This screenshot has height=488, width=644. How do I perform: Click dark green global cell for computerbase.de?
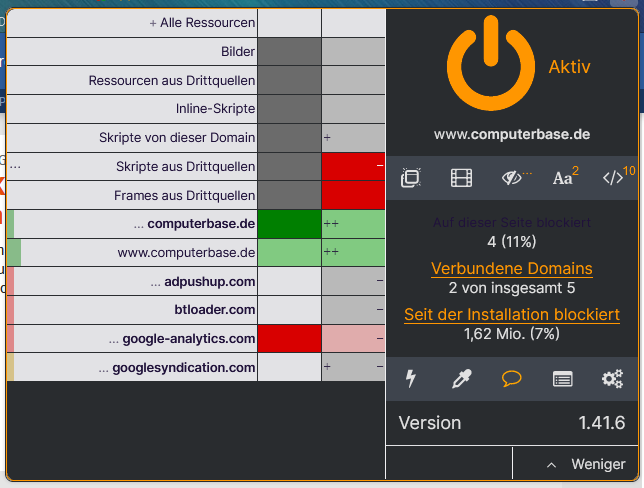(x=289, y=224)
